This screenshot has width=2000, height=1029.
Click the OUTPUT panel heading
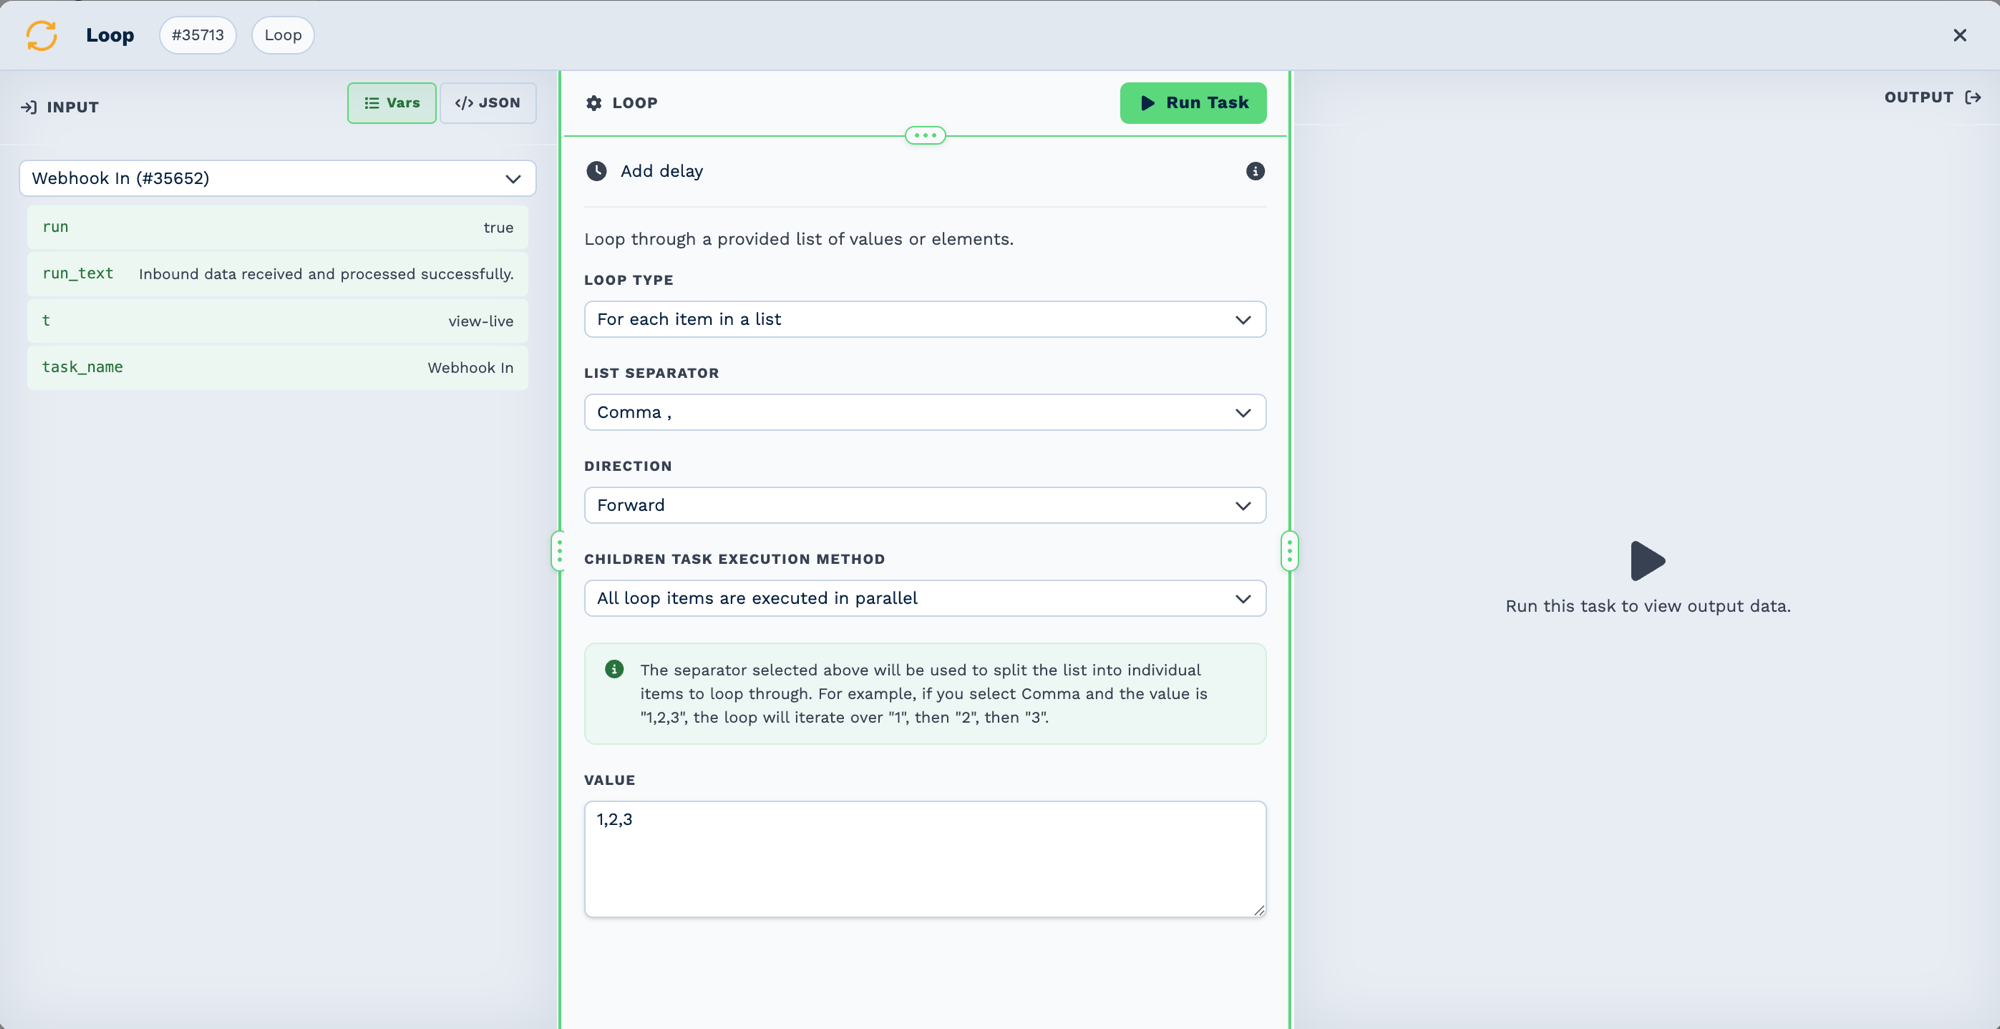1919,97
